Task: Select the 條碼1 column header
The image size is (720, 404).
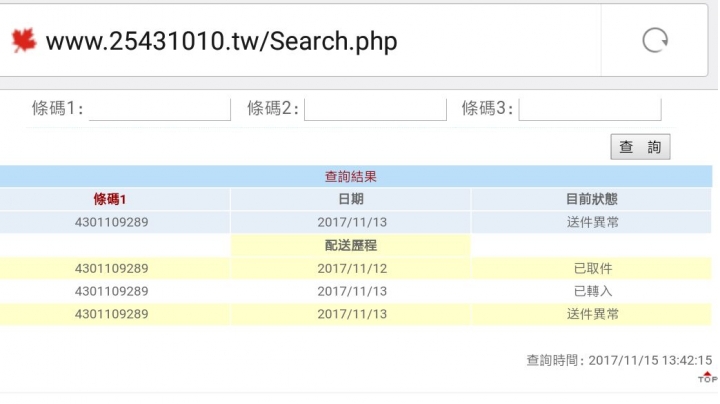Action: point(110,199)
